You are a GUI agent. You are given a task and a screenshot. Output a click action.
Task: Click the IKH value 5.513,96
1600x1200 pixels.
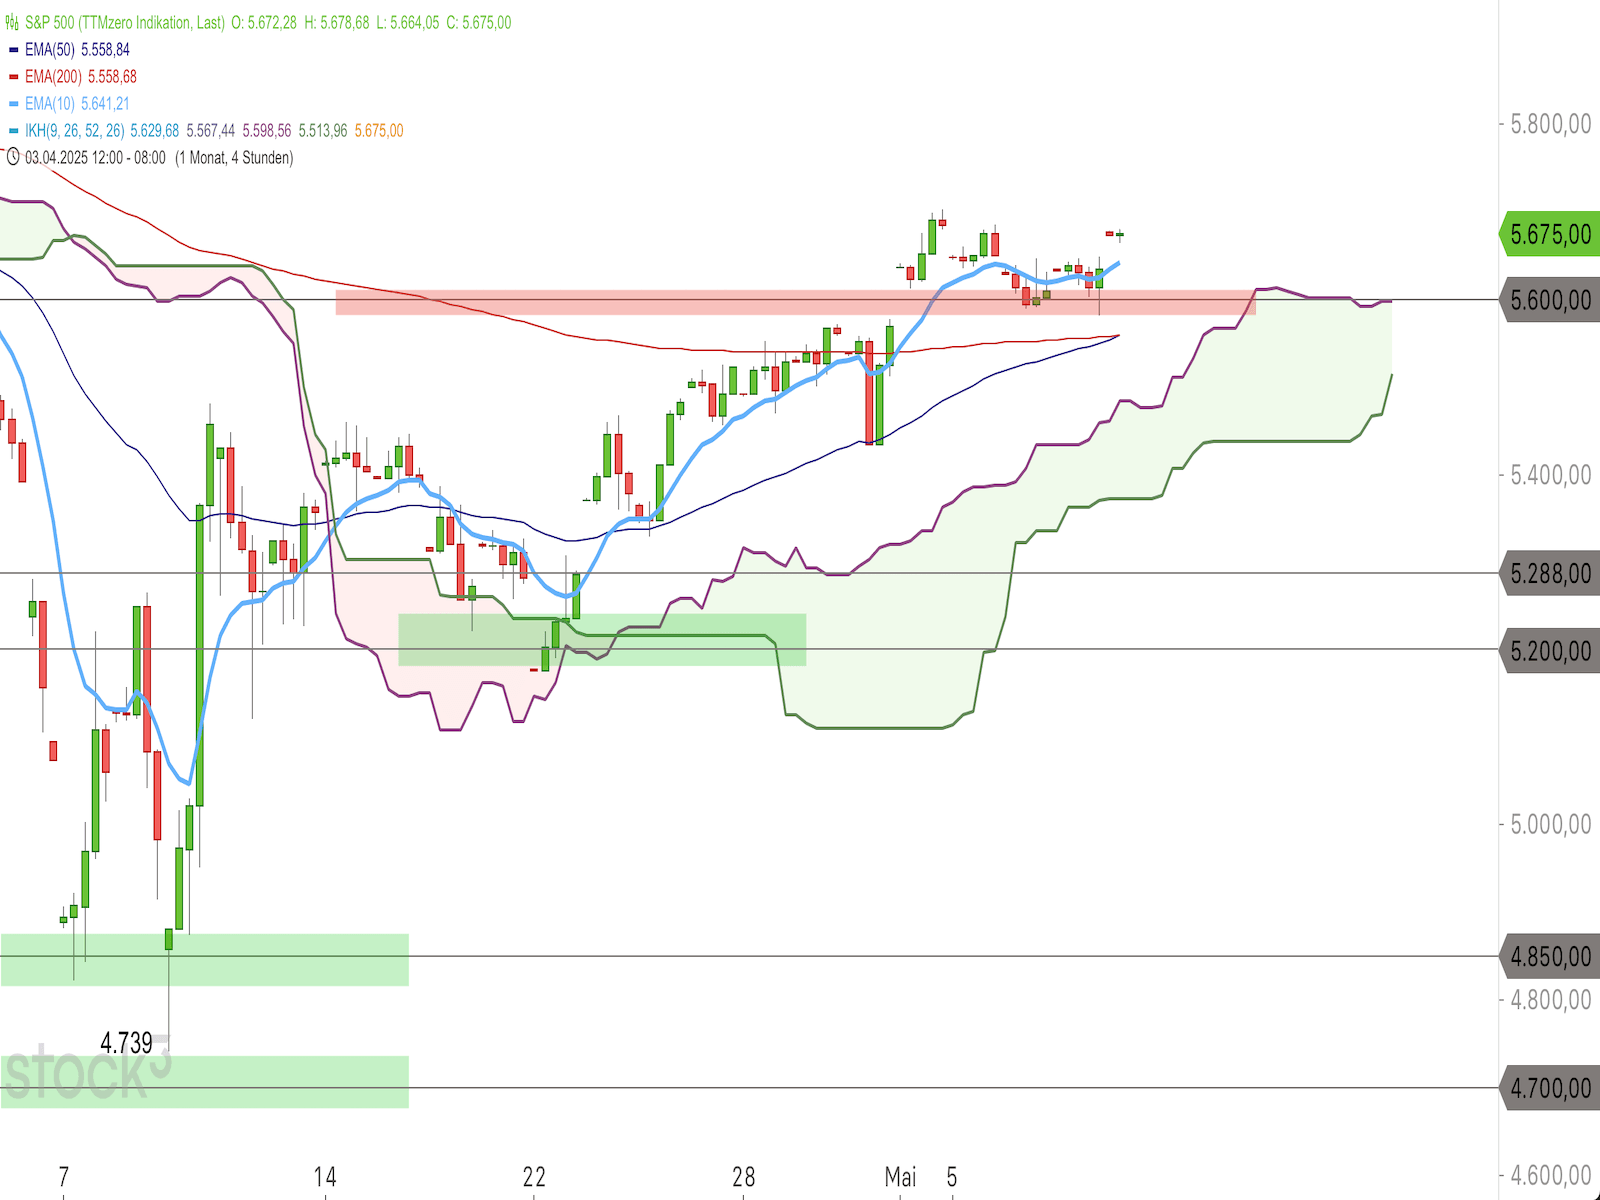tap(323, 130)
